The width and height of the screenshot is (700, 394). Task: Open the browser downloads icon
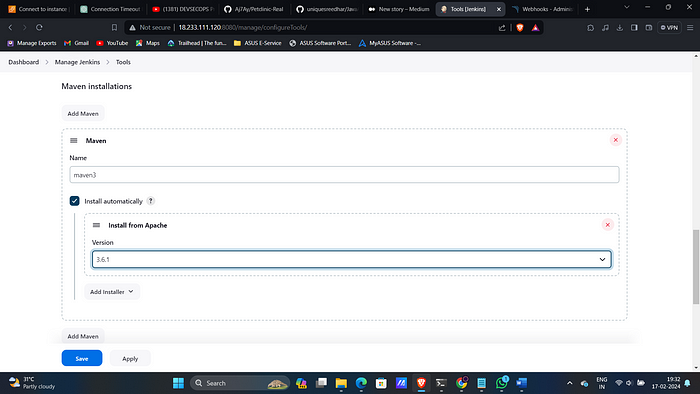click(620, 28)
